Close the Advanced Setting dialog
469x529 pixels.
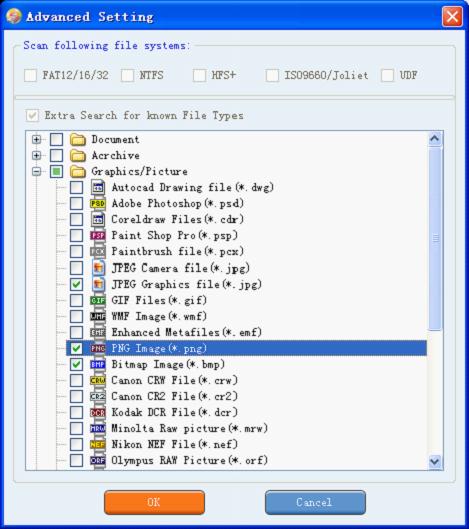(452, 17)
